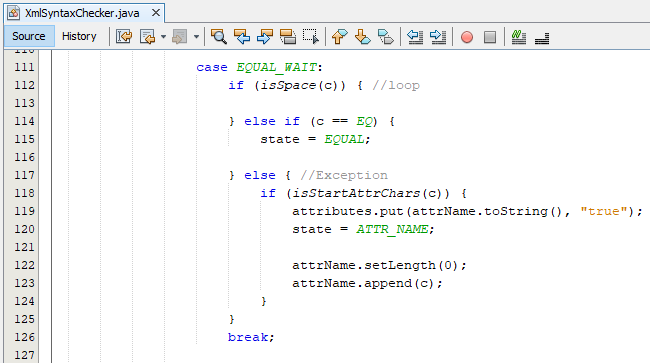This screenshot has height=363, width=650.
Task: Toggle Highlight Search in toolbar
Action: 288,36
